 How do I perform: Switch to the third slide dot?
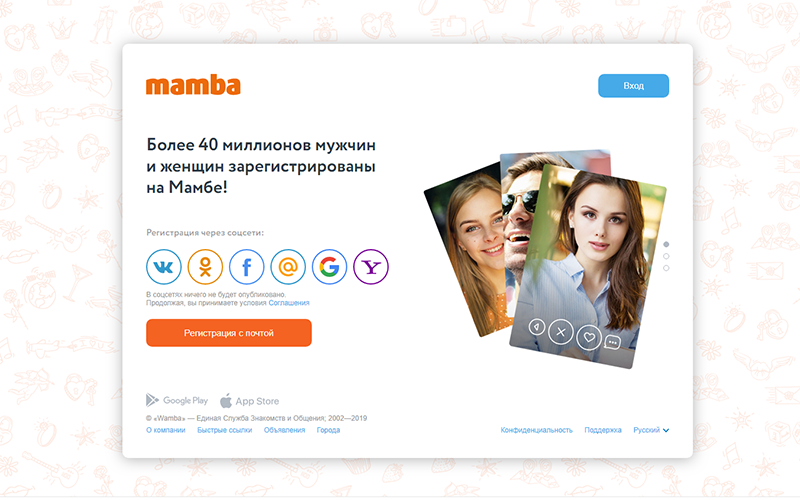click(x=666, y=268)
